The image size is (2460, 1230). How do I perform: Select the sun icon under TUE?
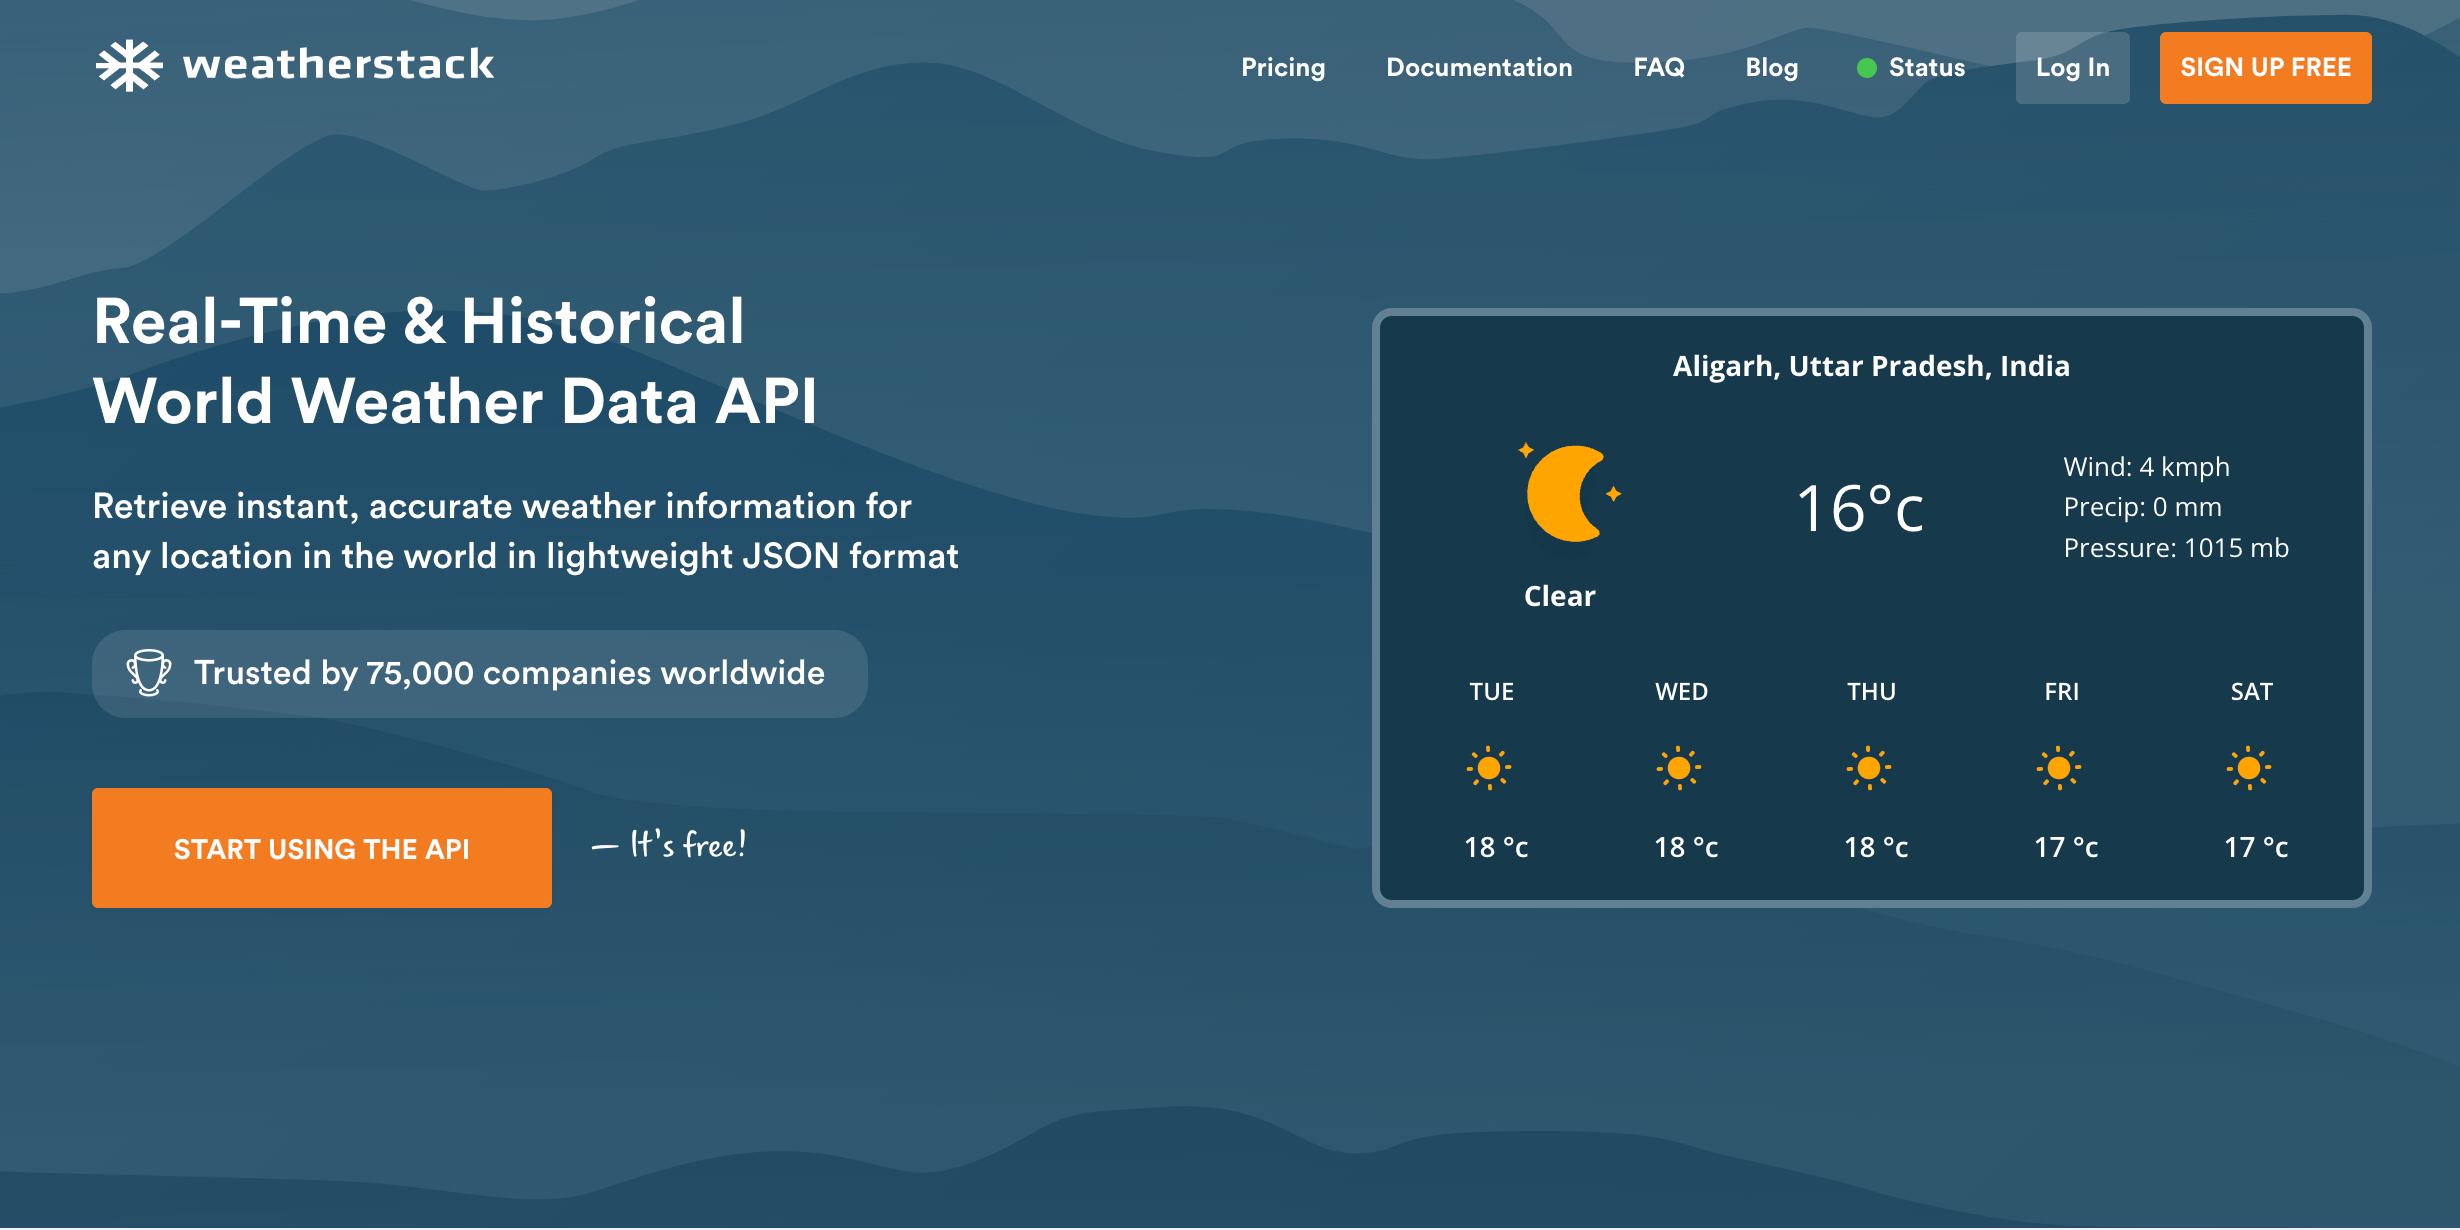tap(1490, 768)
